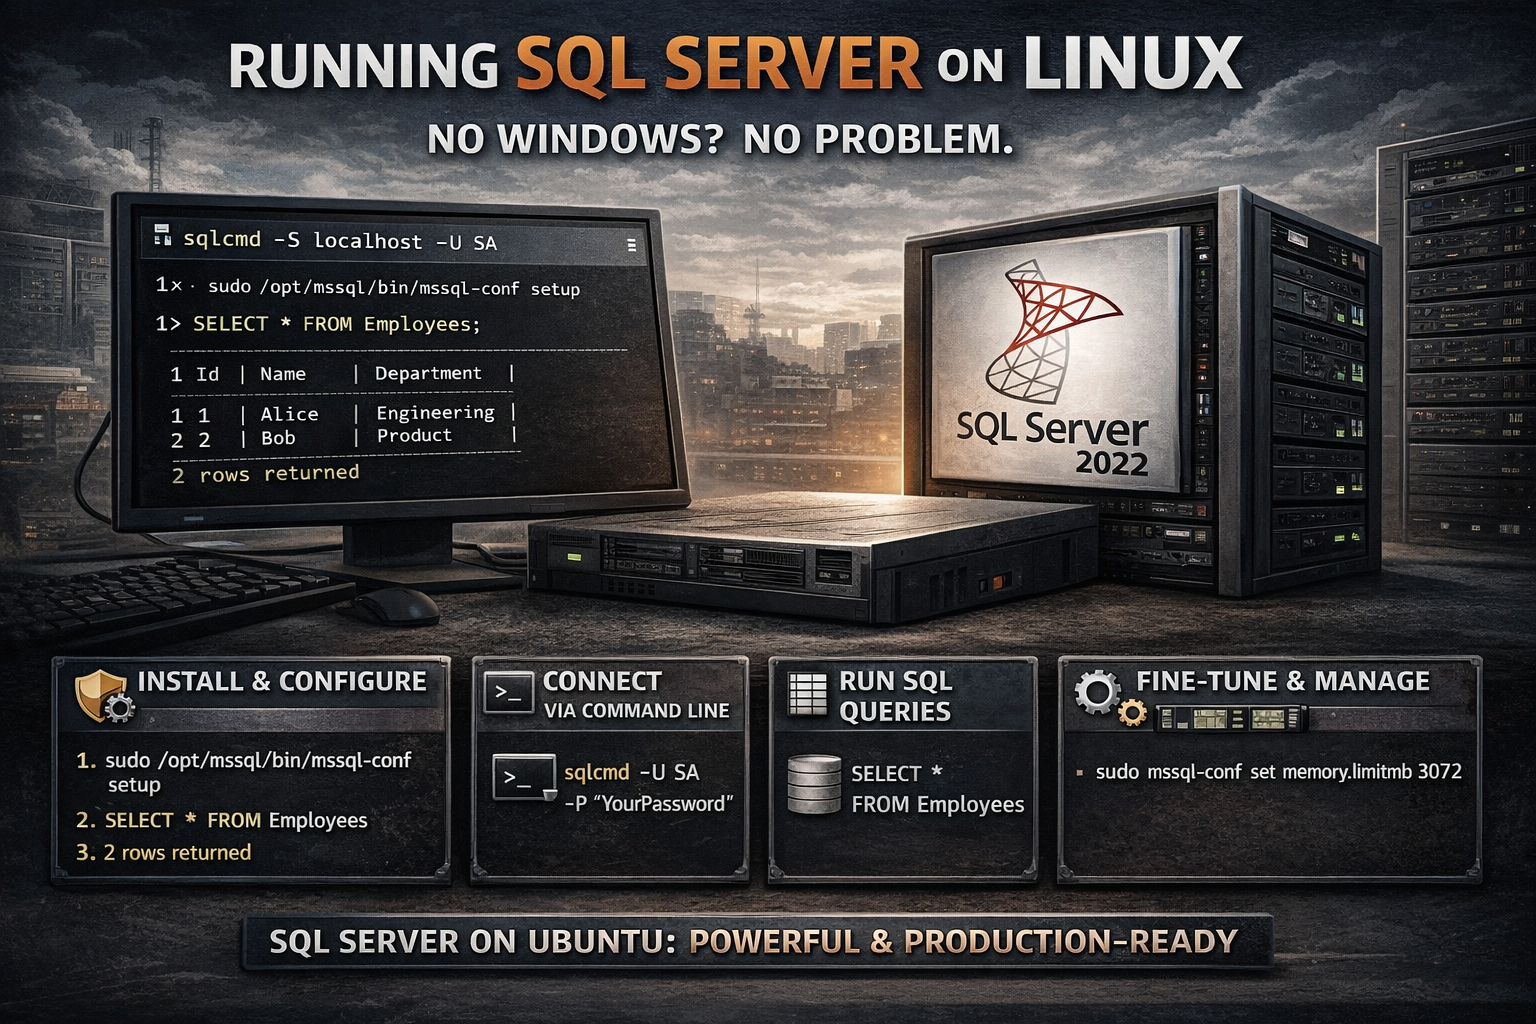Click the "CONNECT" panel heading

(x=602, y=681)
